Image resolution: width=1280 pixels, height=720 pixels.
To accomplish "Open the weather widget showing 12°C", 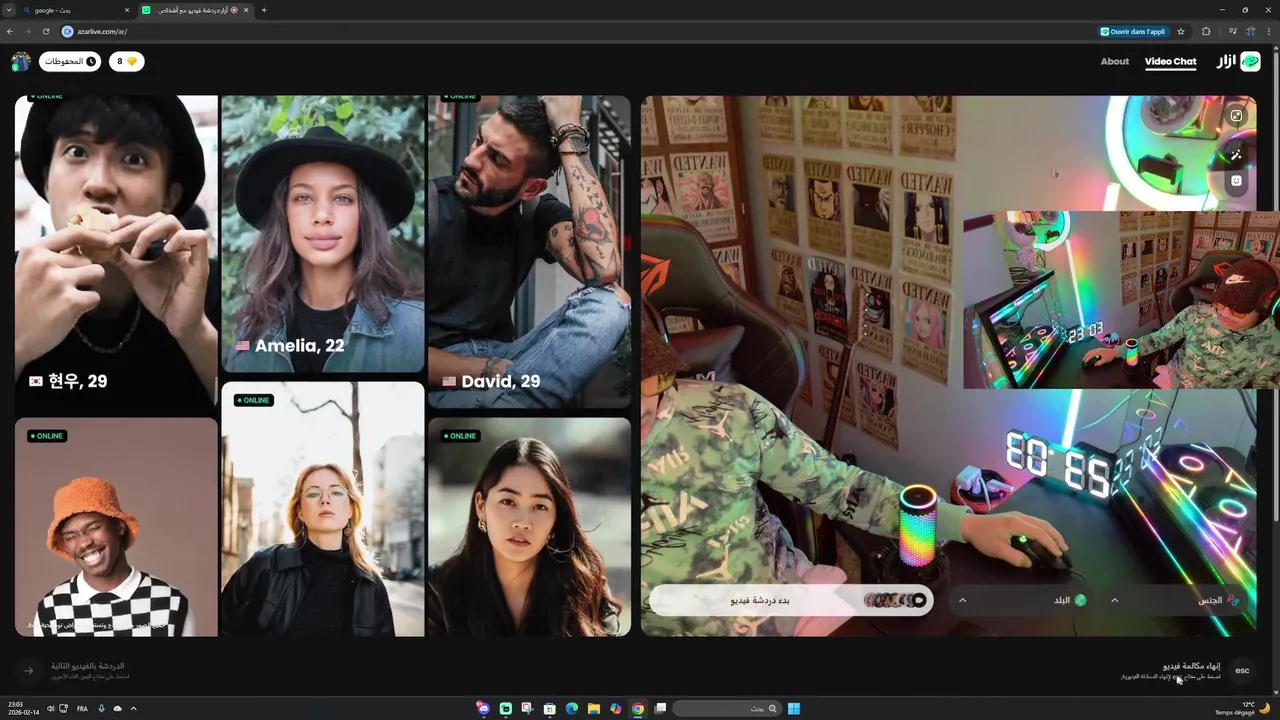I will pyautogui.click(x=1243, y=708).
